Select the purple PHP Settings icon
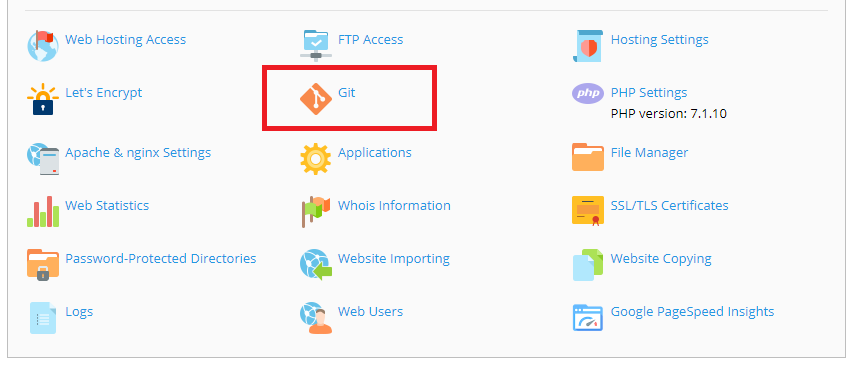This screenshot has width=852, height=366. tap(588, 93)
